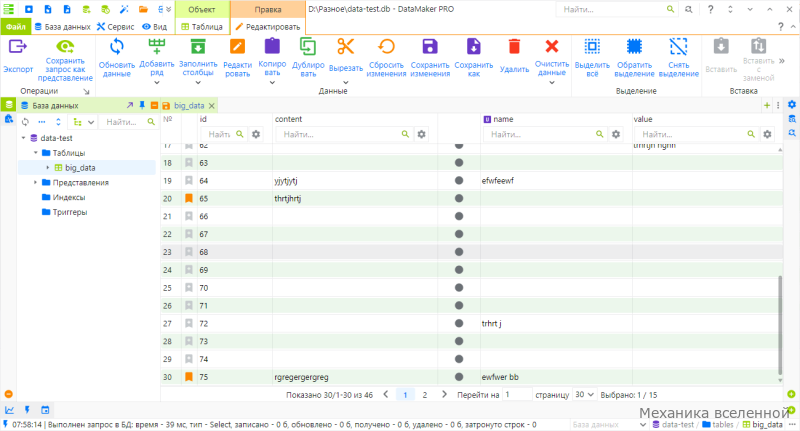Click the red Удалить trash icon

[514, 47]
